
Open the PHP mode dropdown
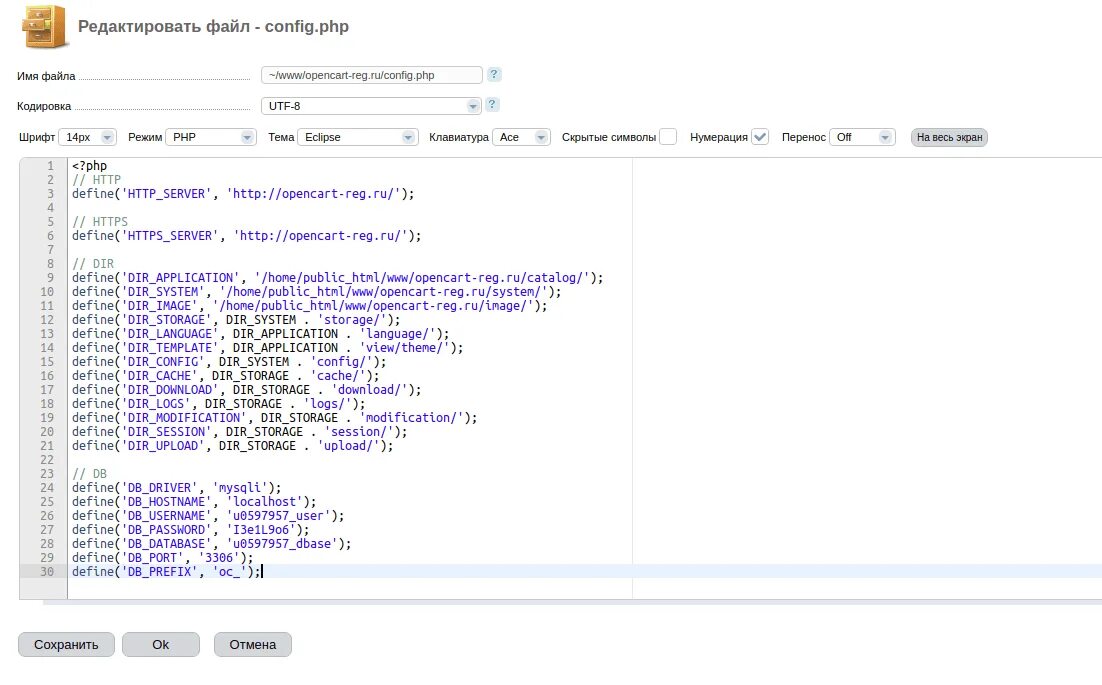tap(210, 137)
